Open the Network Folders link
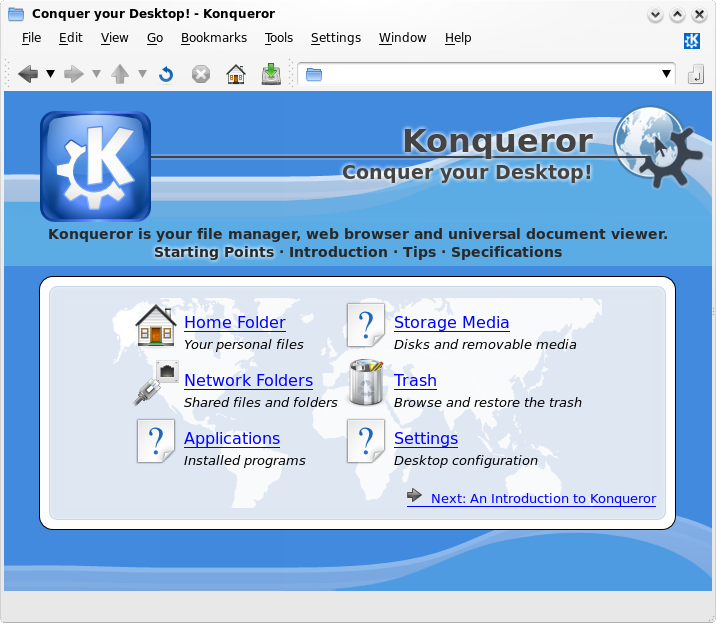716x623 pixels. [248, 380]
